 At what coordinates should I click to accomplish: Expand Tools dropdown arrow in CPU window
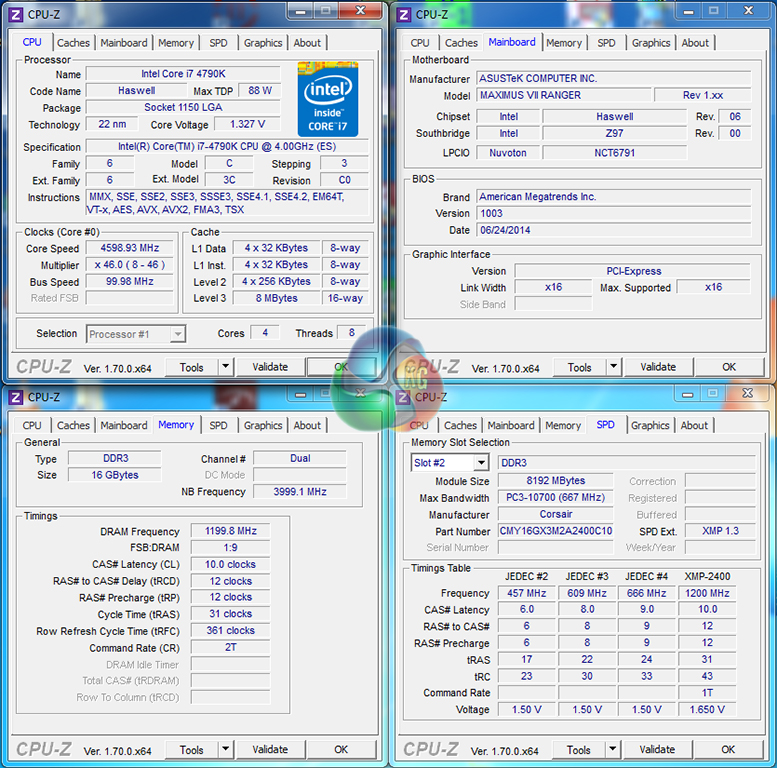[x=225, y=367]
